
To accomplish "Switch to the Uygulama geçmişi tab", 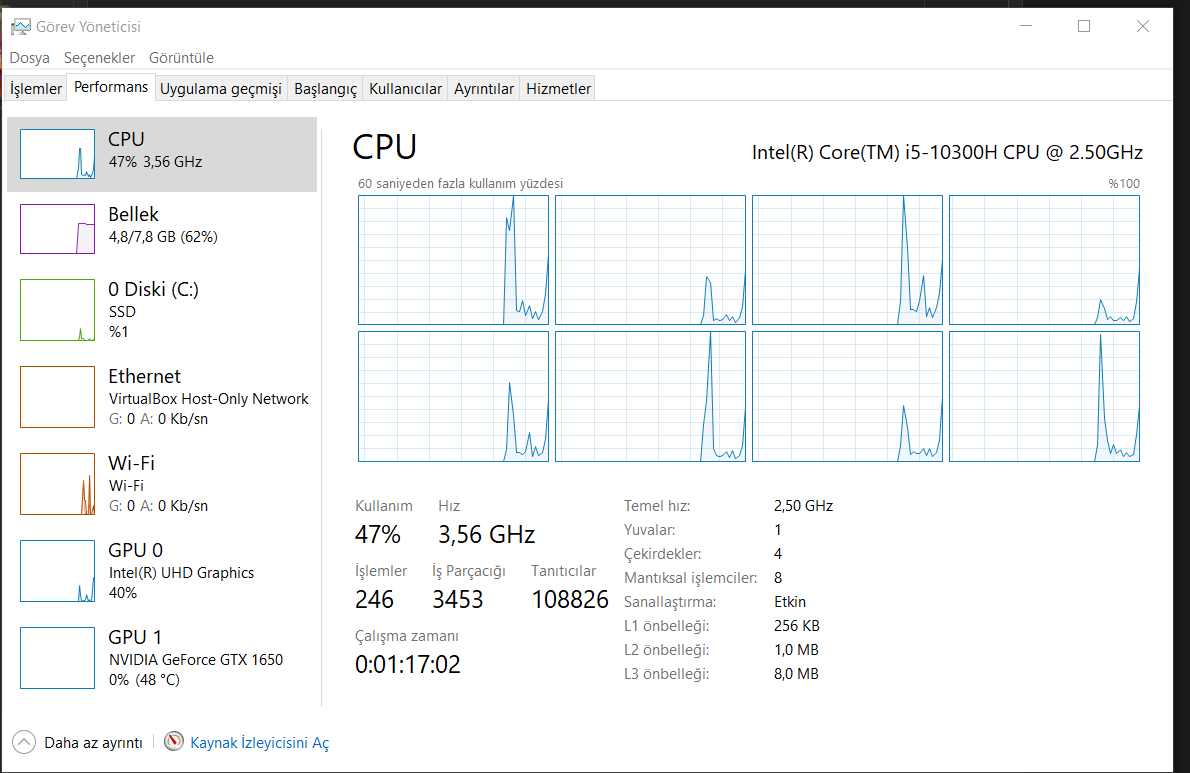I will tap(221, 89).
